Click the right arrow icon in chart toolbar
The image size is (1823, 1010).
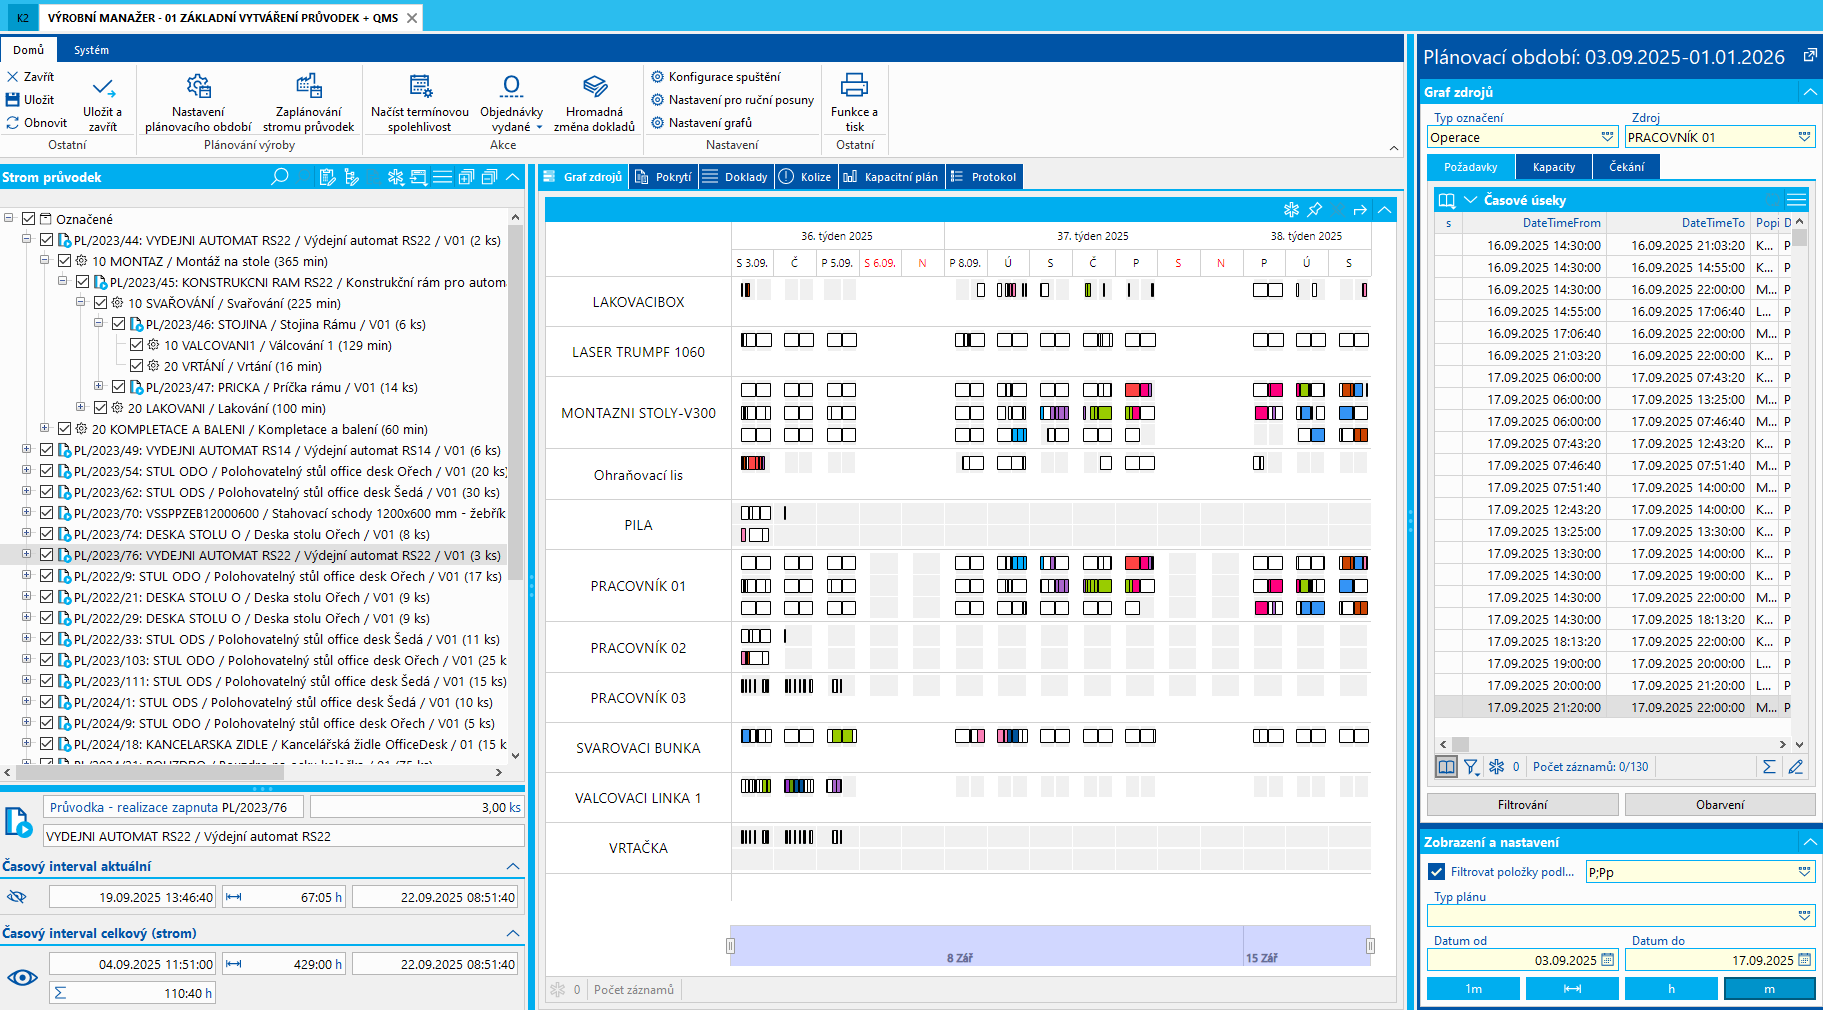pos(1360,210)
